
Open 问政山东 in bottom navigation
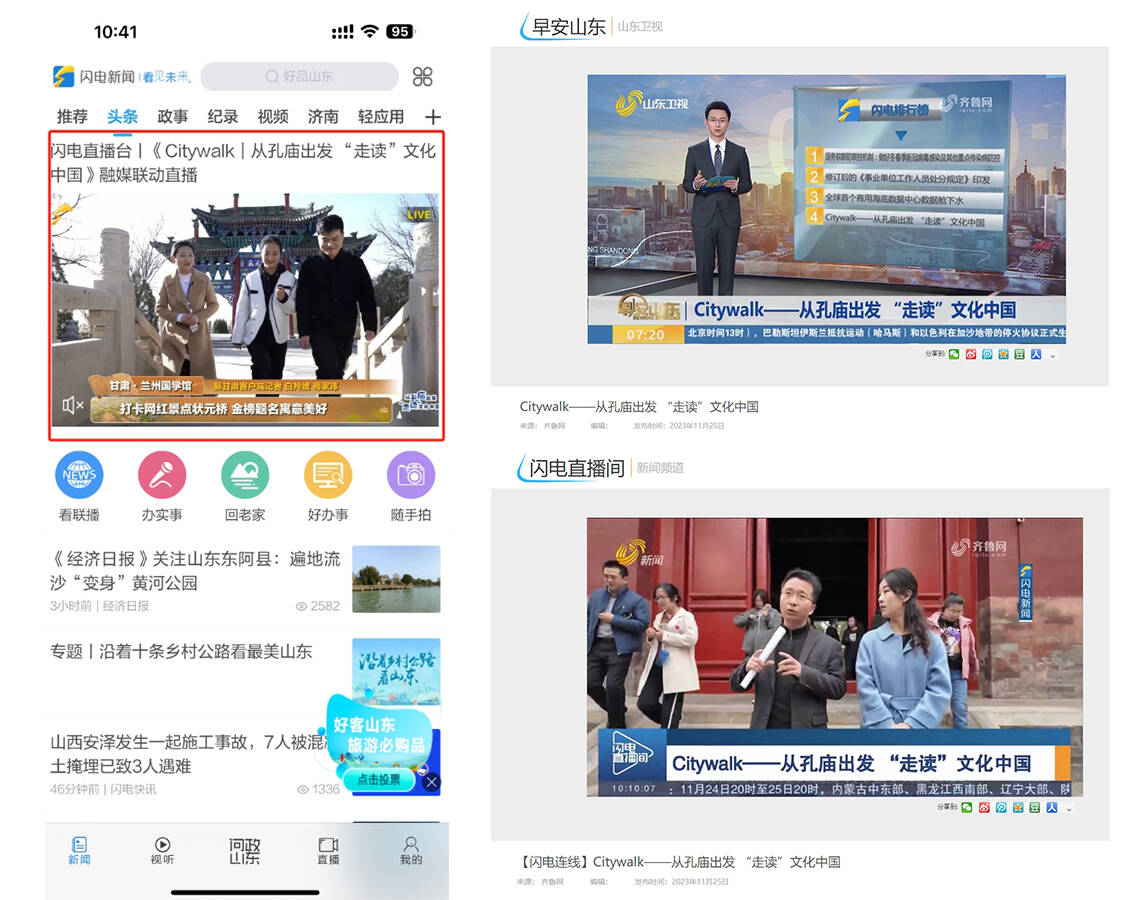coord(244,851)
